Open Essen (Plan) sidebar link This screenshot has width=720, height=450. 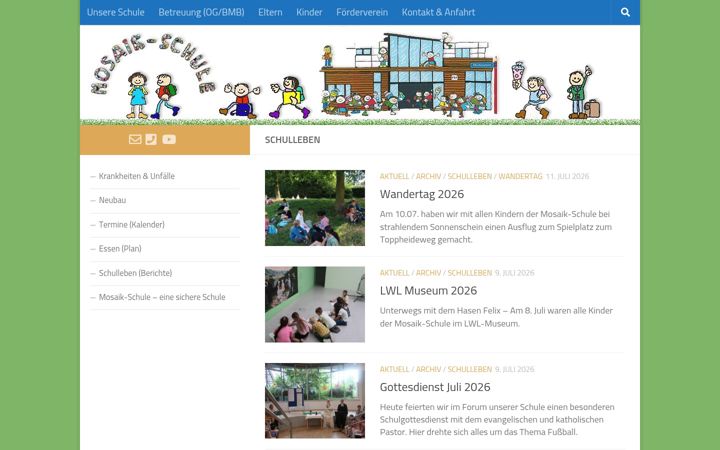click(120, 248)
